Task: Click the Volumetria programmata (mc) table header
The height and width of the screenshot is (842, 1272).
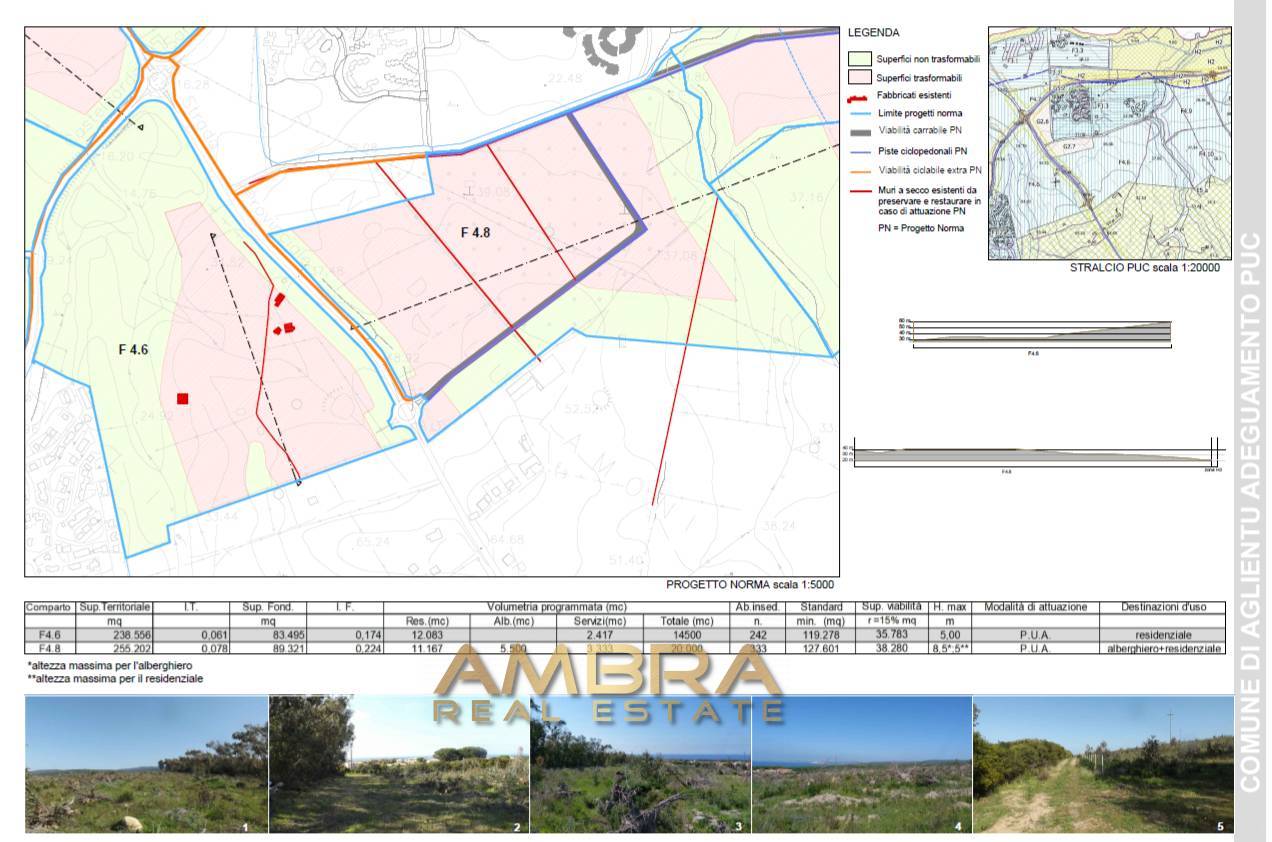Action: [x=557, y=607]
